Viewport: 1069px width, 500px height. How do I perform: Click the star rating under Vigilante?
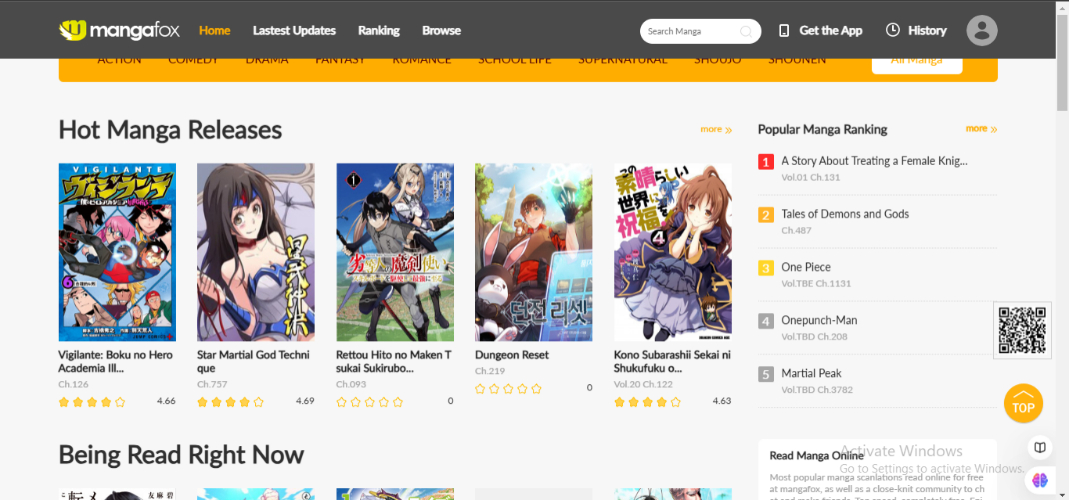pyautogui.click(x=92, y=402)
